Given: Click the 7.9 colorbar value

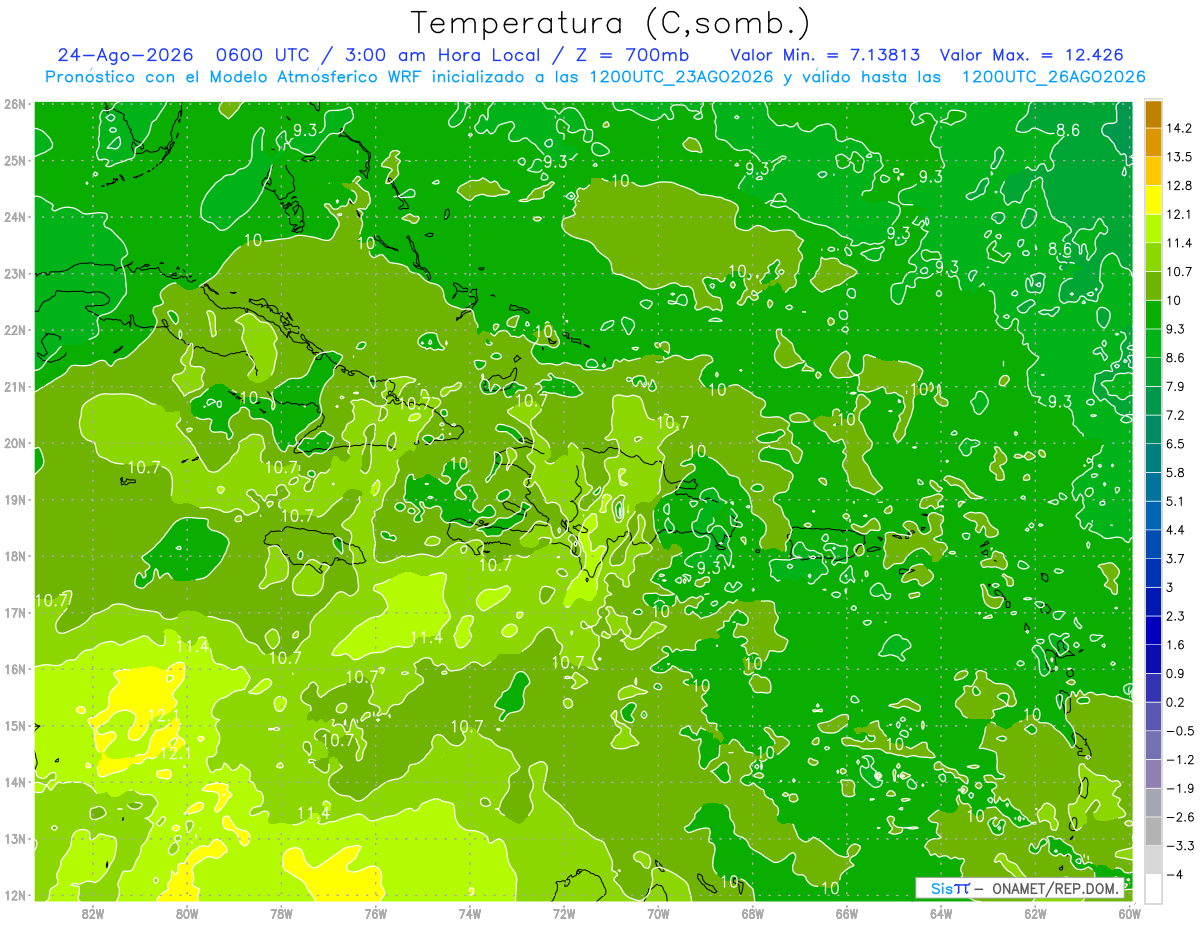Looking at the screenshot, I should coord(1175,386).
